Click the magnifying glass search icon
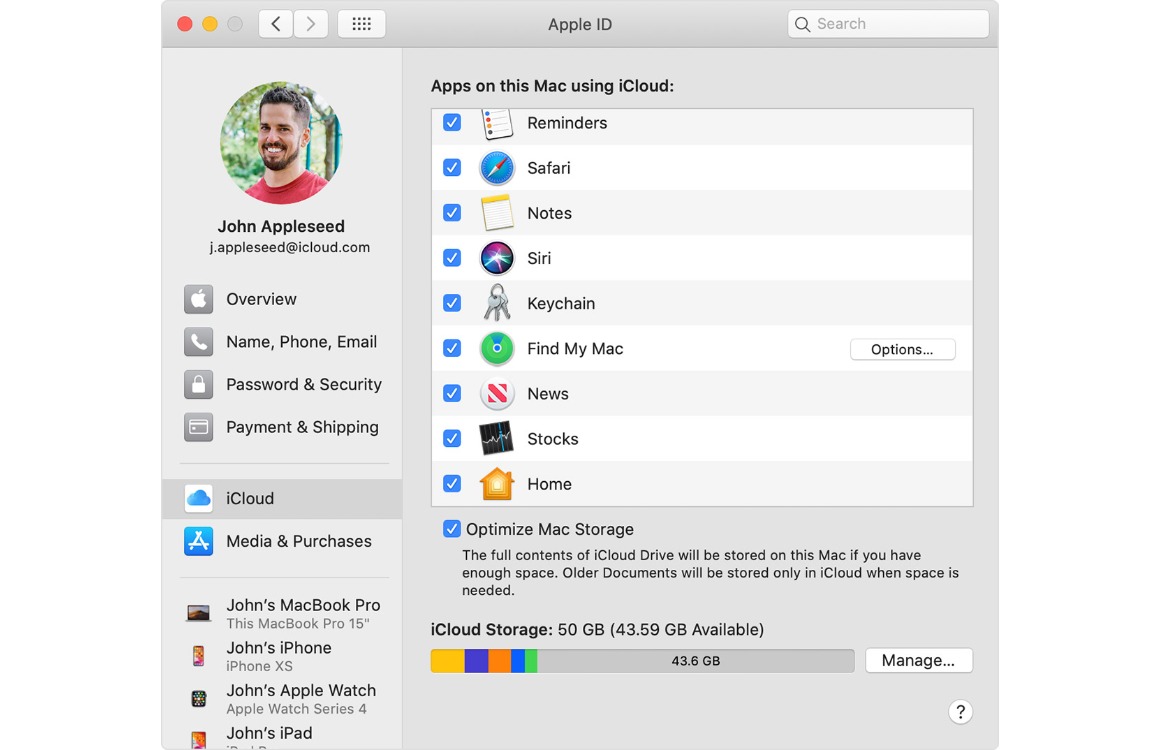1160x750 pixels. [802, 24]
